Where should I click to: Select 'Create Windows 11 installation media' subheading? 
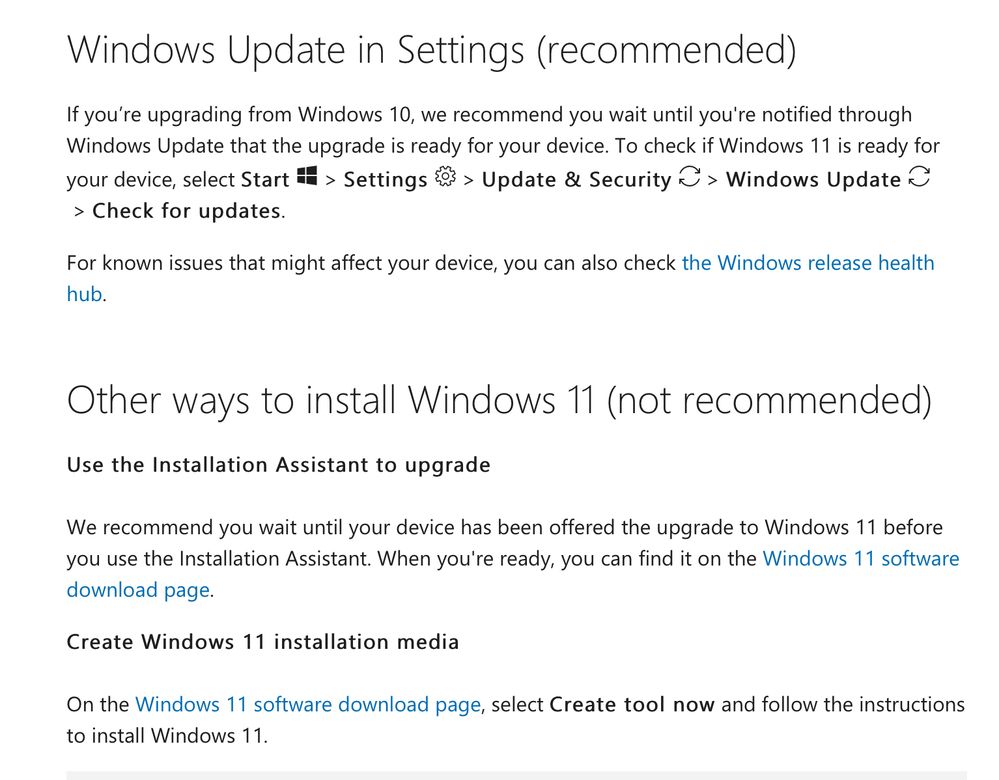tap(262, 642)
